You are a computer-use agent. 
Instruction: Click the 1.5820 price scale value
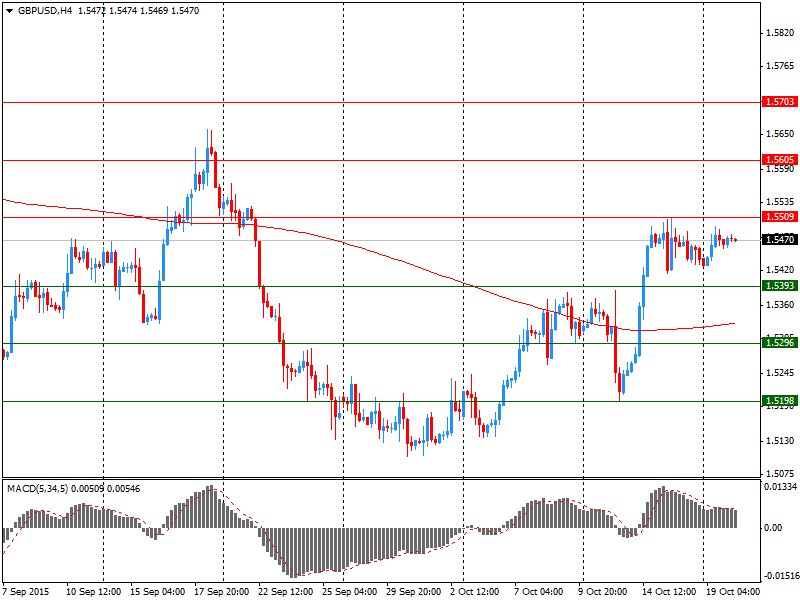point(781,33)
